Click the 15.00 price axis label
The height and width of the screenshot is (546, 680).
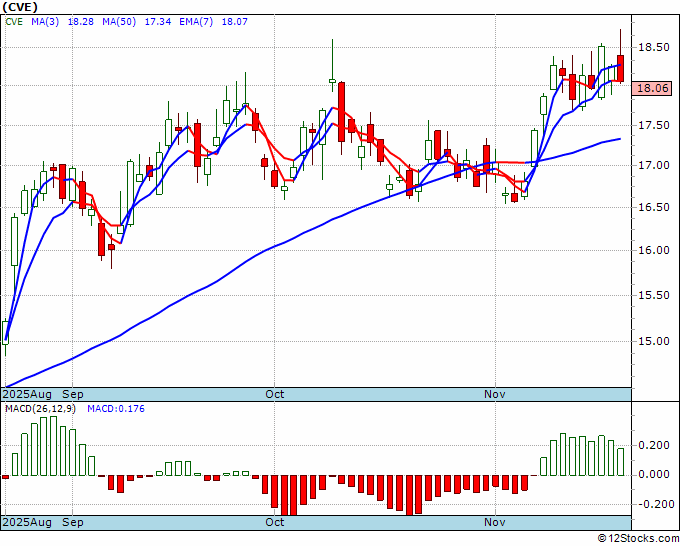pos(653,341)
